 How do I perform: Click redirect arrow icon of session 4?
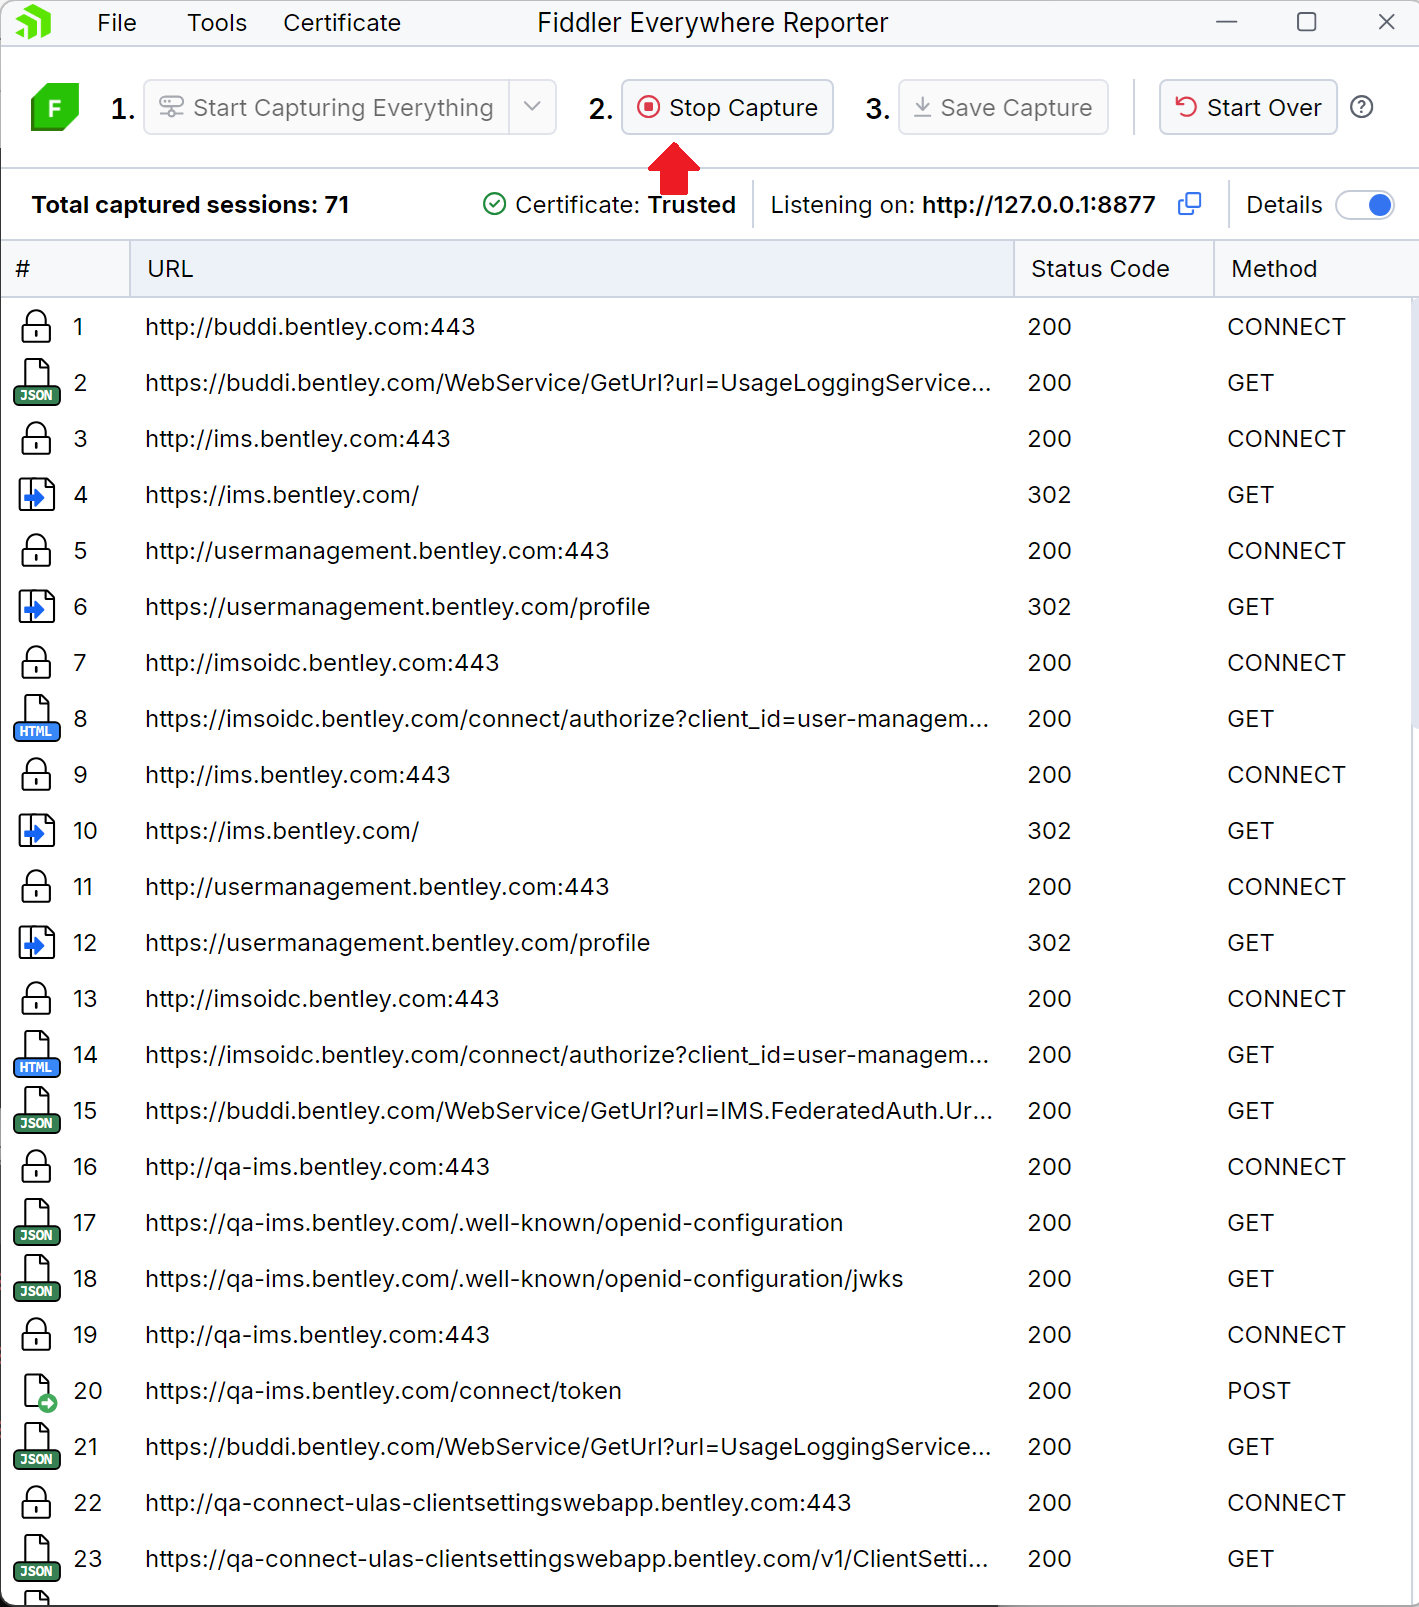(37, 495)
